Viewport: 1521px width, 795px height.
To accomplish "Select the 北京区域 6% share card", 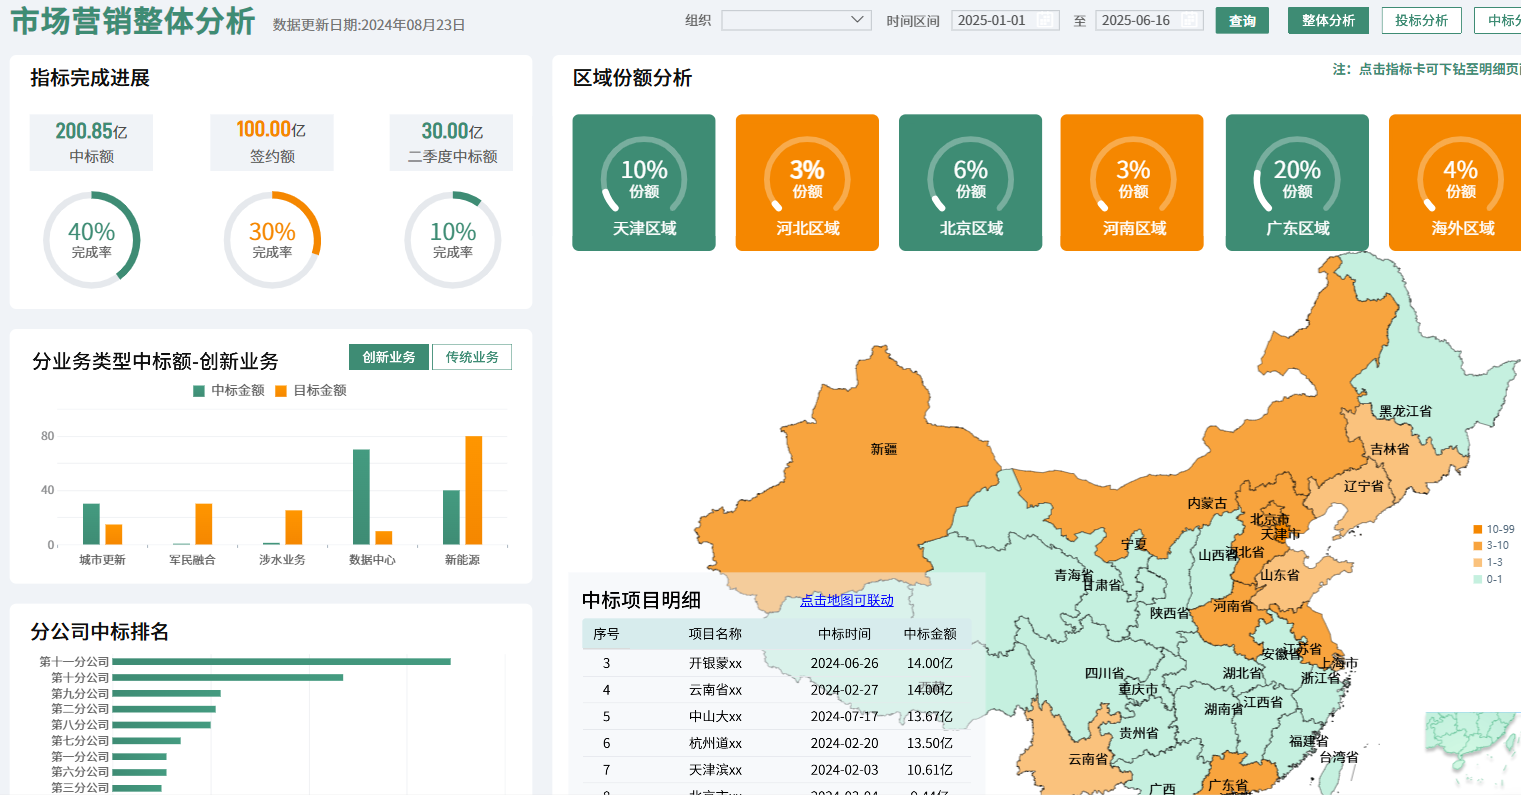I will [x=970, y=182].
